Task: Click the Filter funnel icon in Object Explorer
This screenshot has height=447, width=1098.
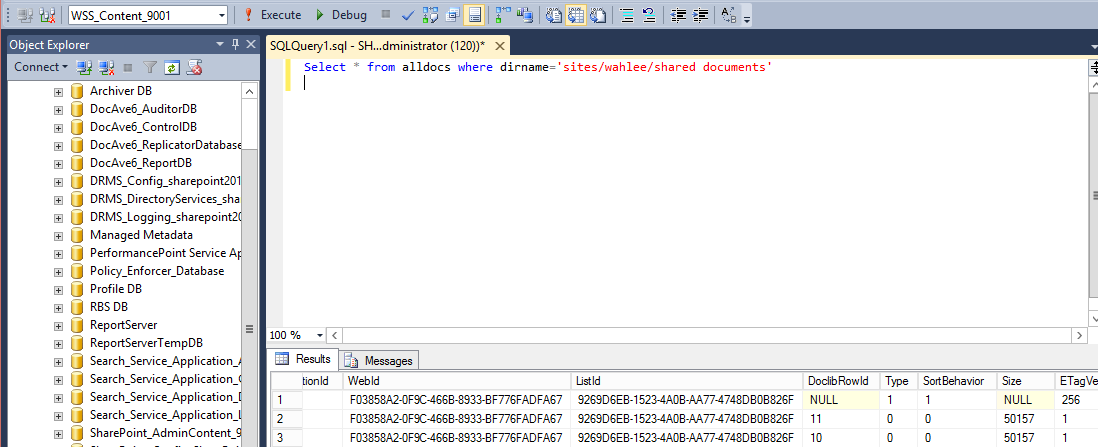Action: tap(150, 67)
